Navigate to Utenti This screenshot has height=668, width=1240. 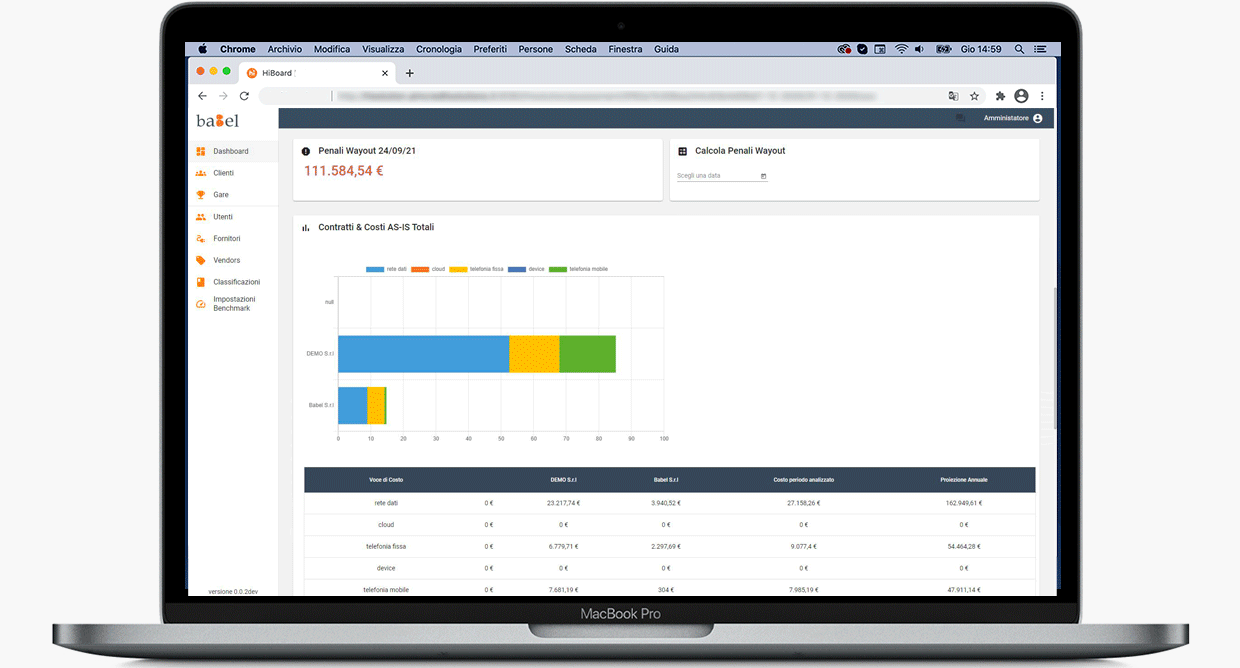pyautogui.click(x=223, y=217)
